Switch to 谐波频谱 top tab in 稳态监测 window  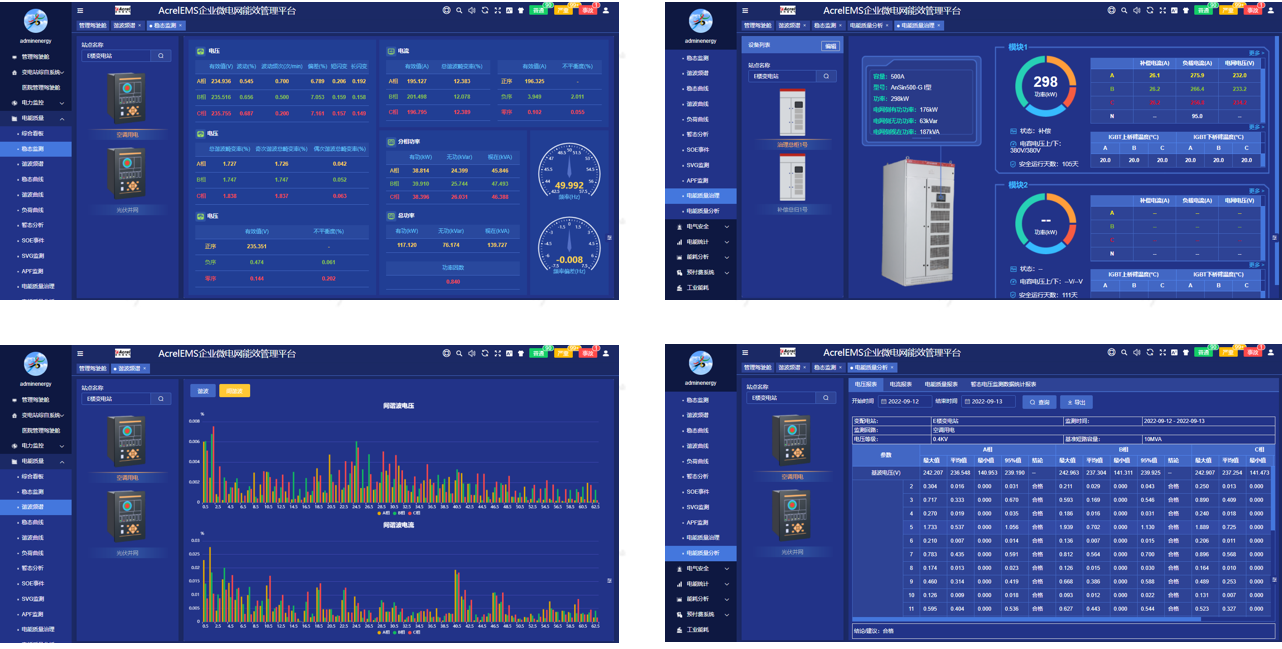coord(126,25)
